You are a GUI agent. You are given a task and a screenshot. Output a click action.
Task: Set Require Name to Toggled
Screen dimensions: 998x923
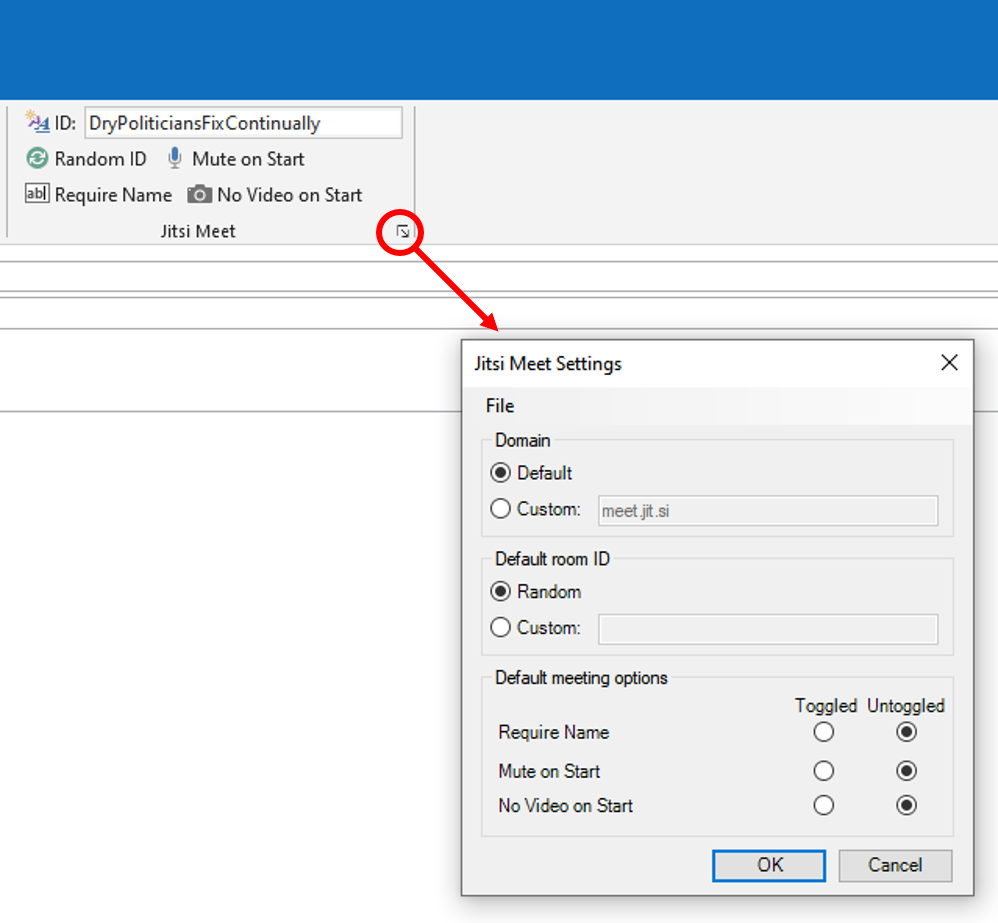point(824,732)
